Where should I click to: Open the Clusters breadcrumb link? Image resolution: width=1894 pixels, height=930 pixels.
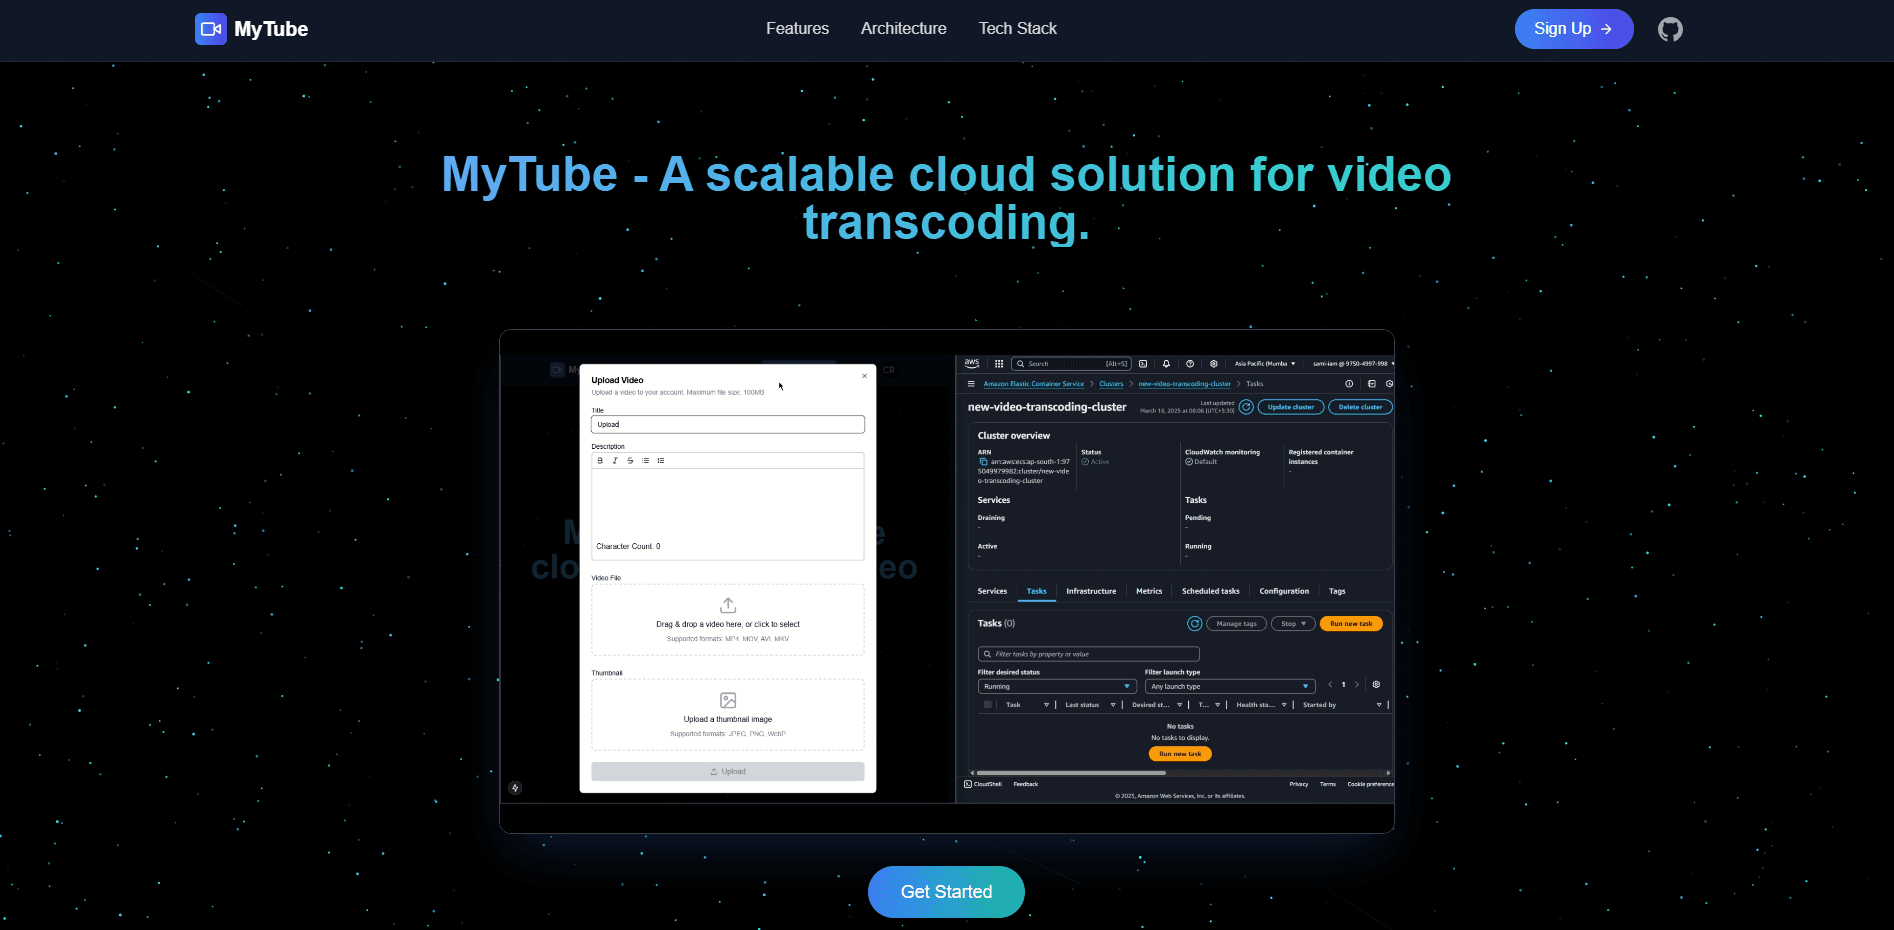coord(1111,384)
